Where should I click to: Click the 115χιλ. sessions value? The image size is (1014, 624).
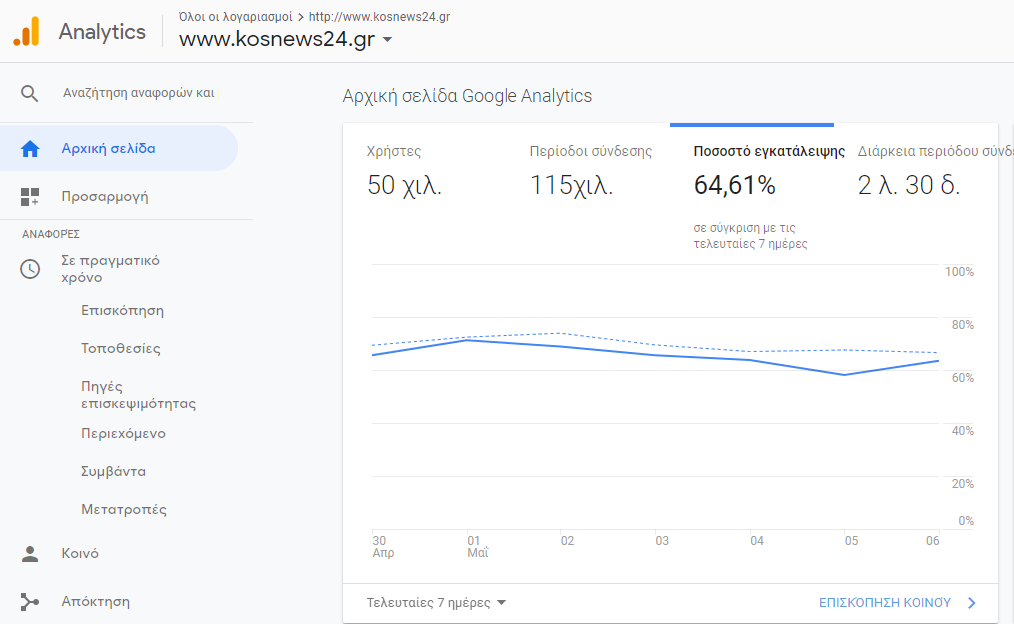pos(571,186)
